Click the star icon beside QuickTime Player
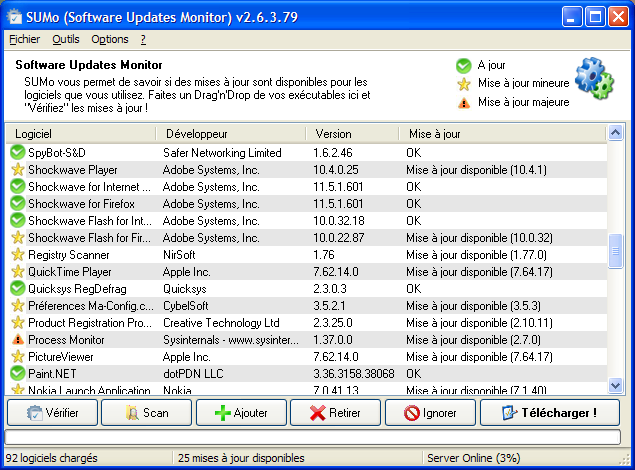This screenshot has height=470, width=635. [17, 271]
